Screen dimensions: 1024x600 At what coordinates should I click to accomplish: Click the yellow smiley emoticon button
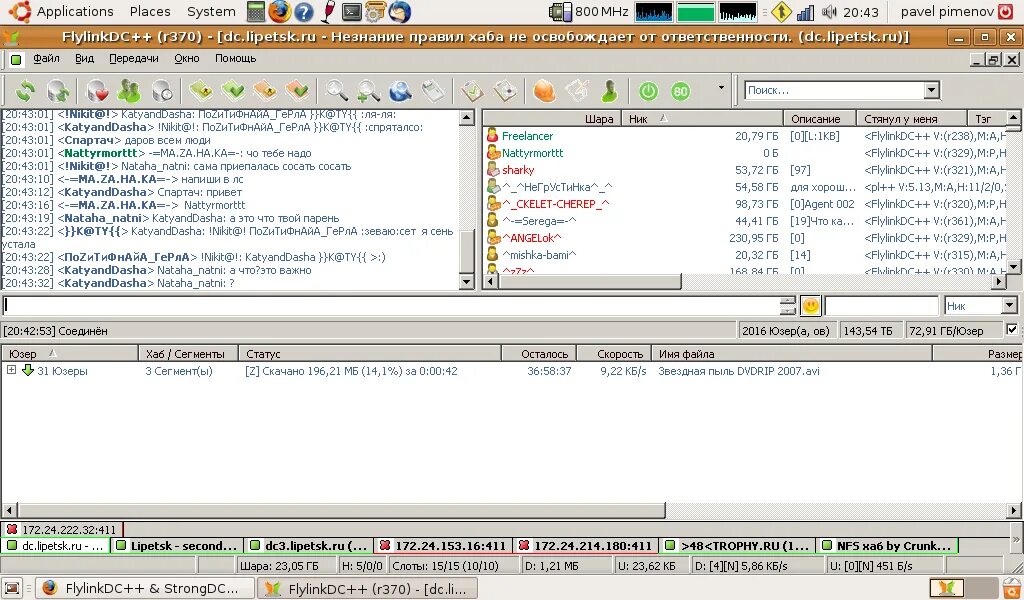(x=810, y=306)
